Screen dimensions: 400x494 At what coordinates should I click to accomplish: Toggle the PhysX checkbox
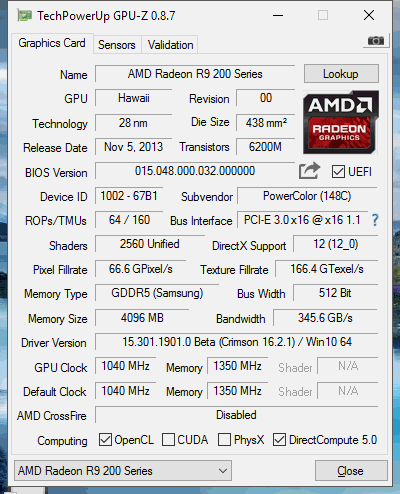[224, 440]
